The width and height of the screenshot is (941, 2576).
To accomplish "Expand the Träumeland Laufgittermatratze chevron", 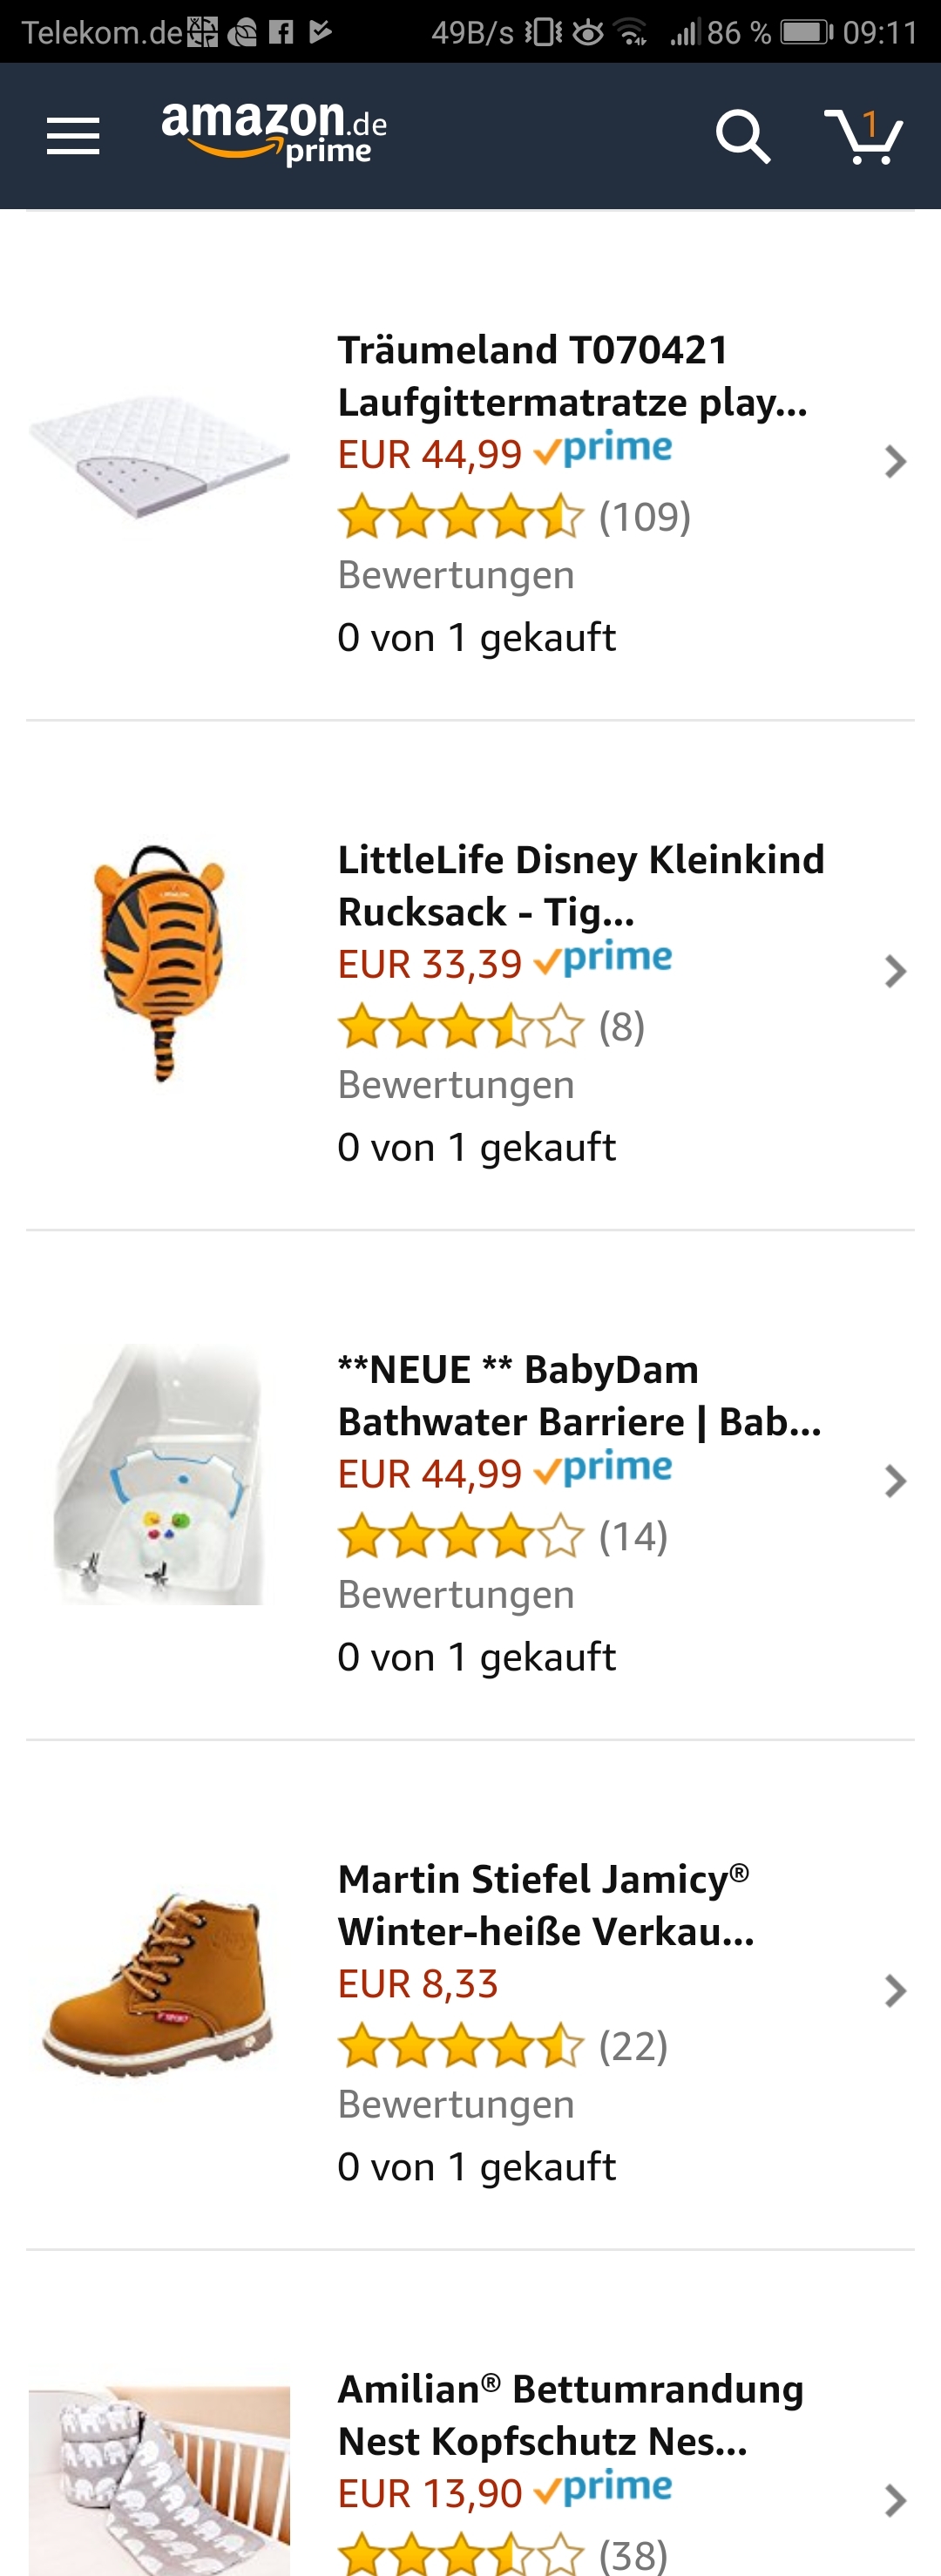I will pyautogui.click(x=895, y=462).
